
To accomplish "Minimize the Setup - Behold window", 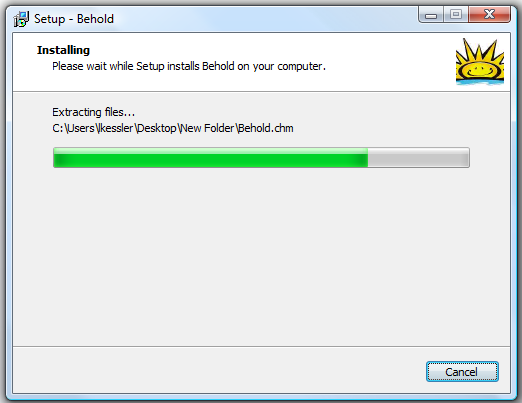I will pyautogui.click(x=431, y=15).
